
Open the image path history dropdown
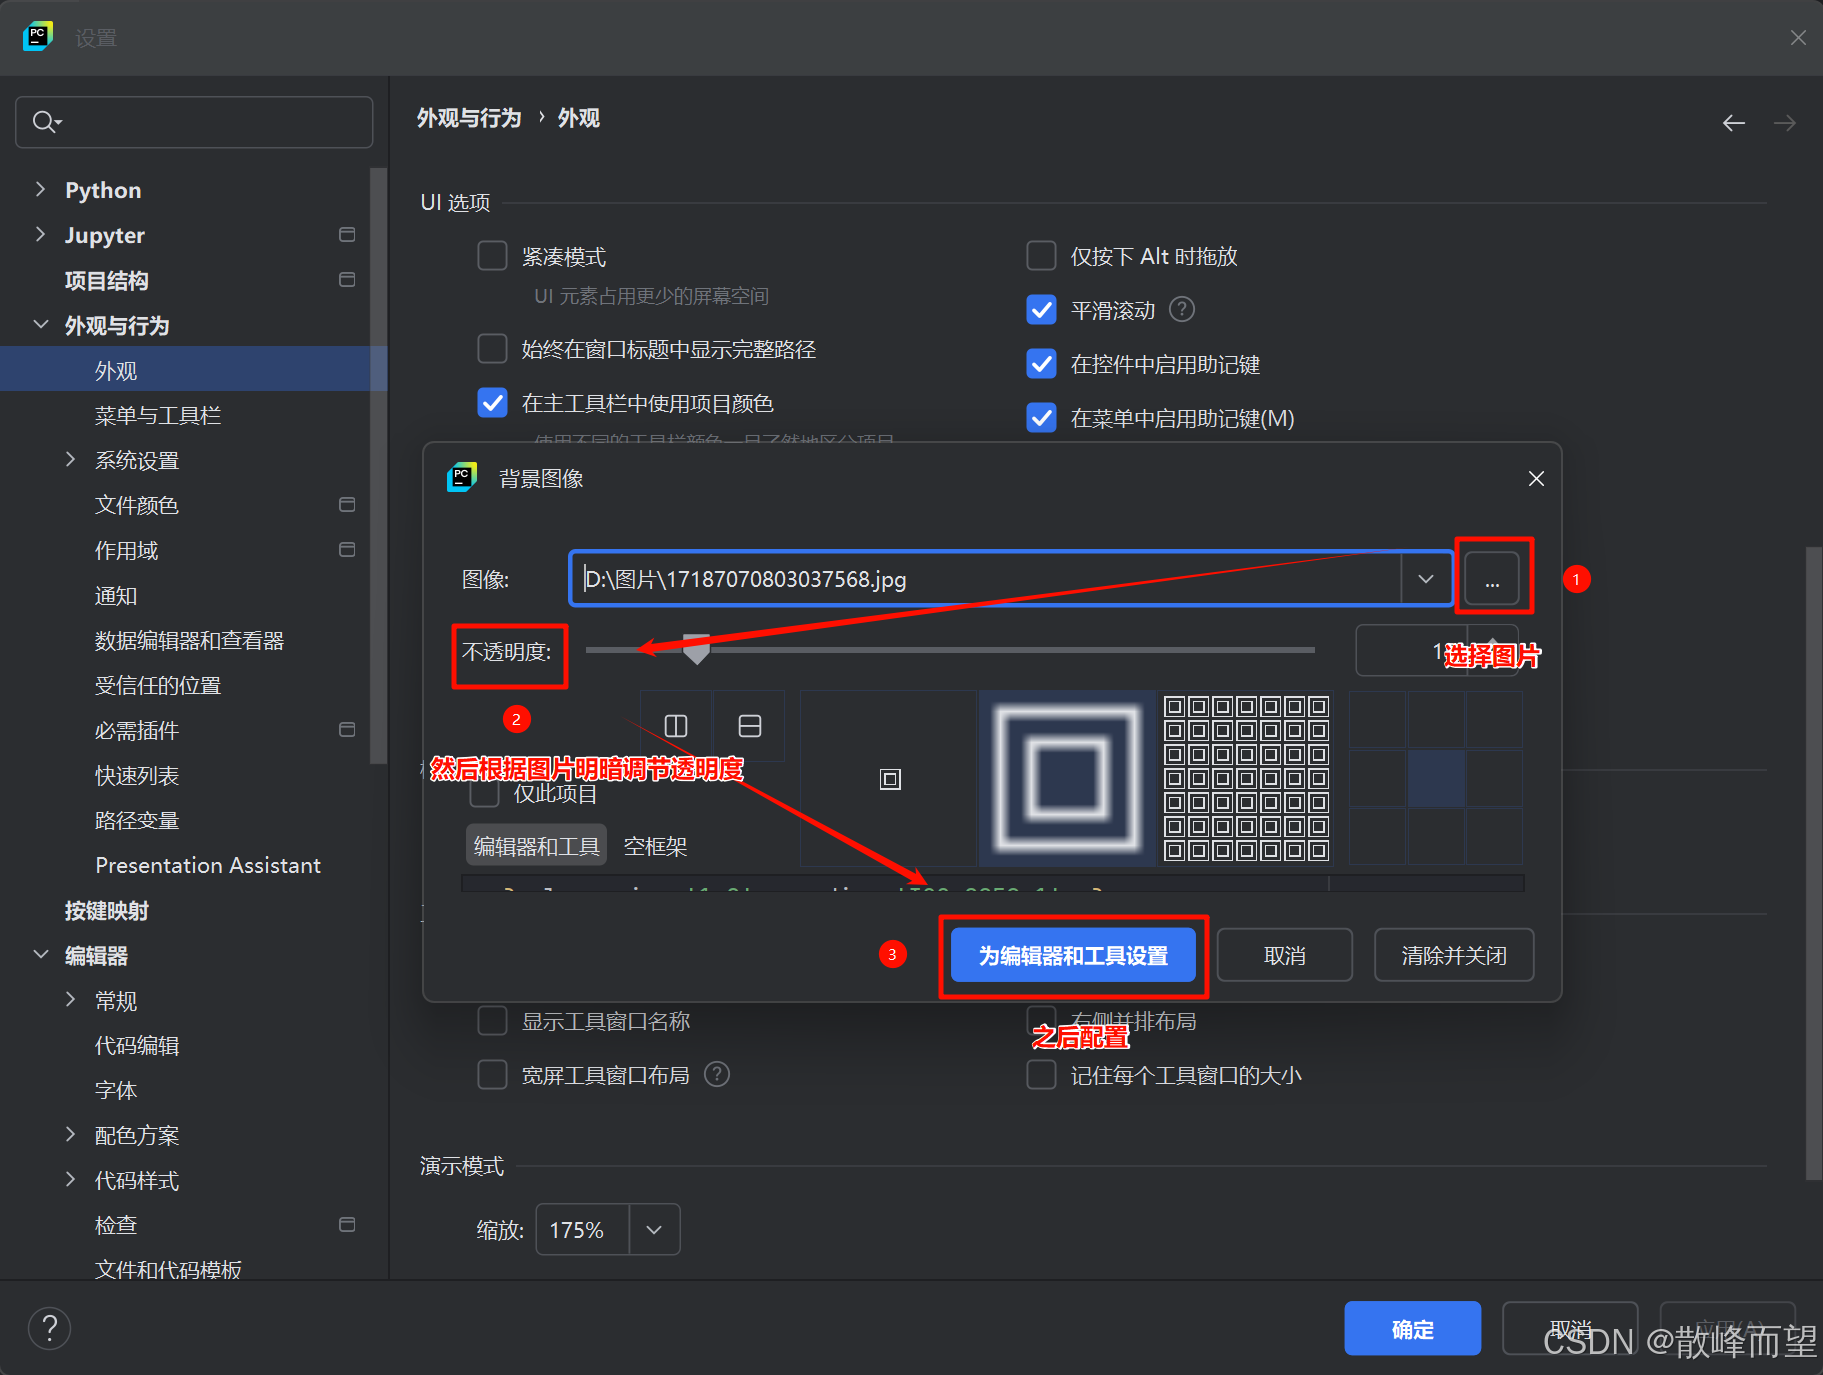click(1426, 578)
